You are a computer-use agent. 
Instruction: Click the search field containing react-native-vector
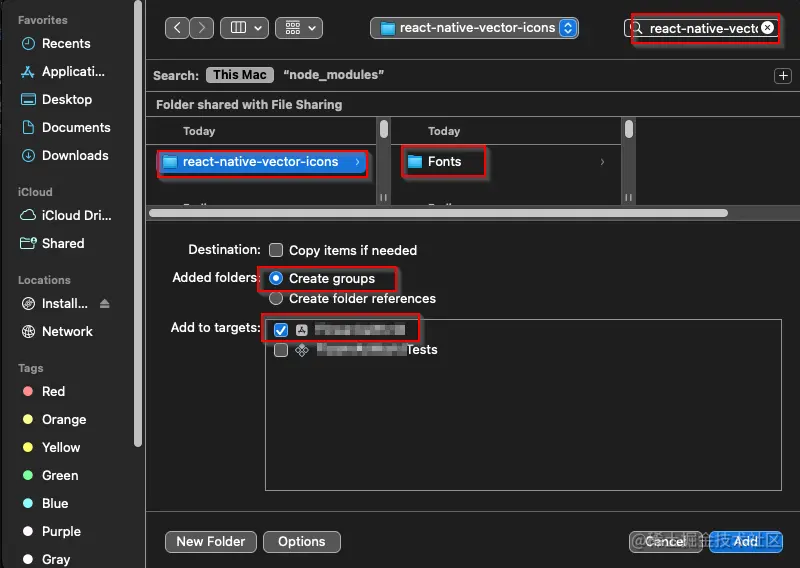[x=702, y=28]
